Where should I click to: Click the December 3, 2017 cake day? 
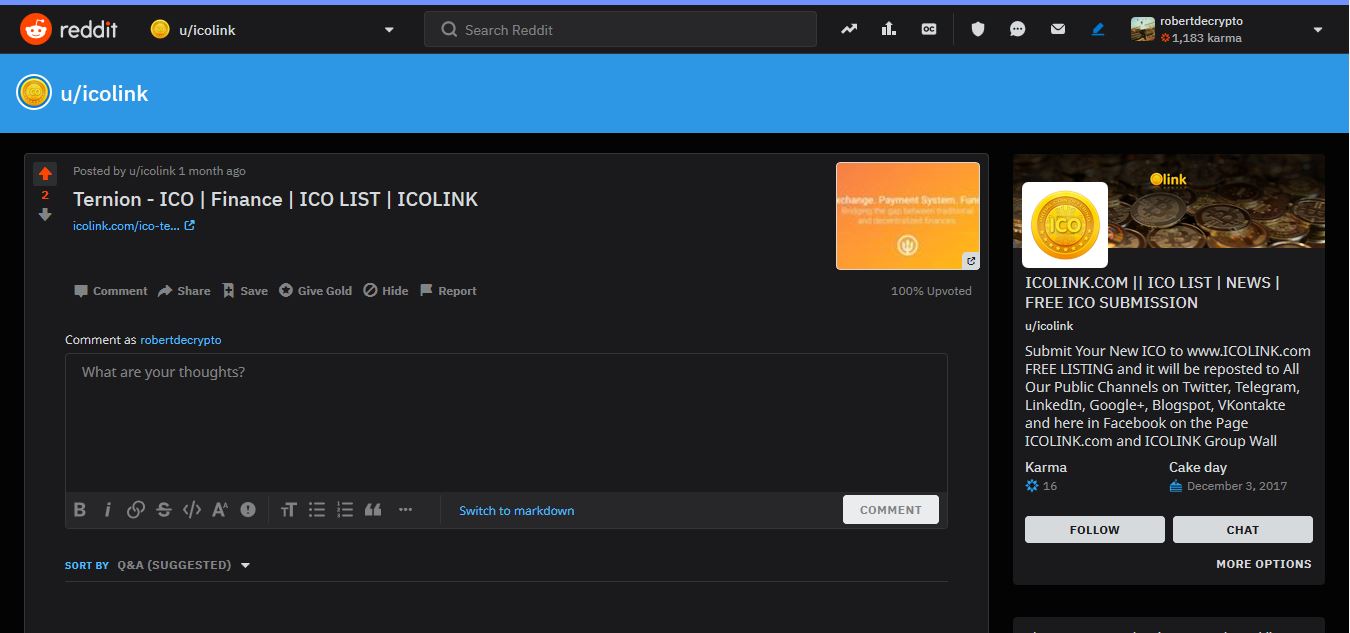1237,486
